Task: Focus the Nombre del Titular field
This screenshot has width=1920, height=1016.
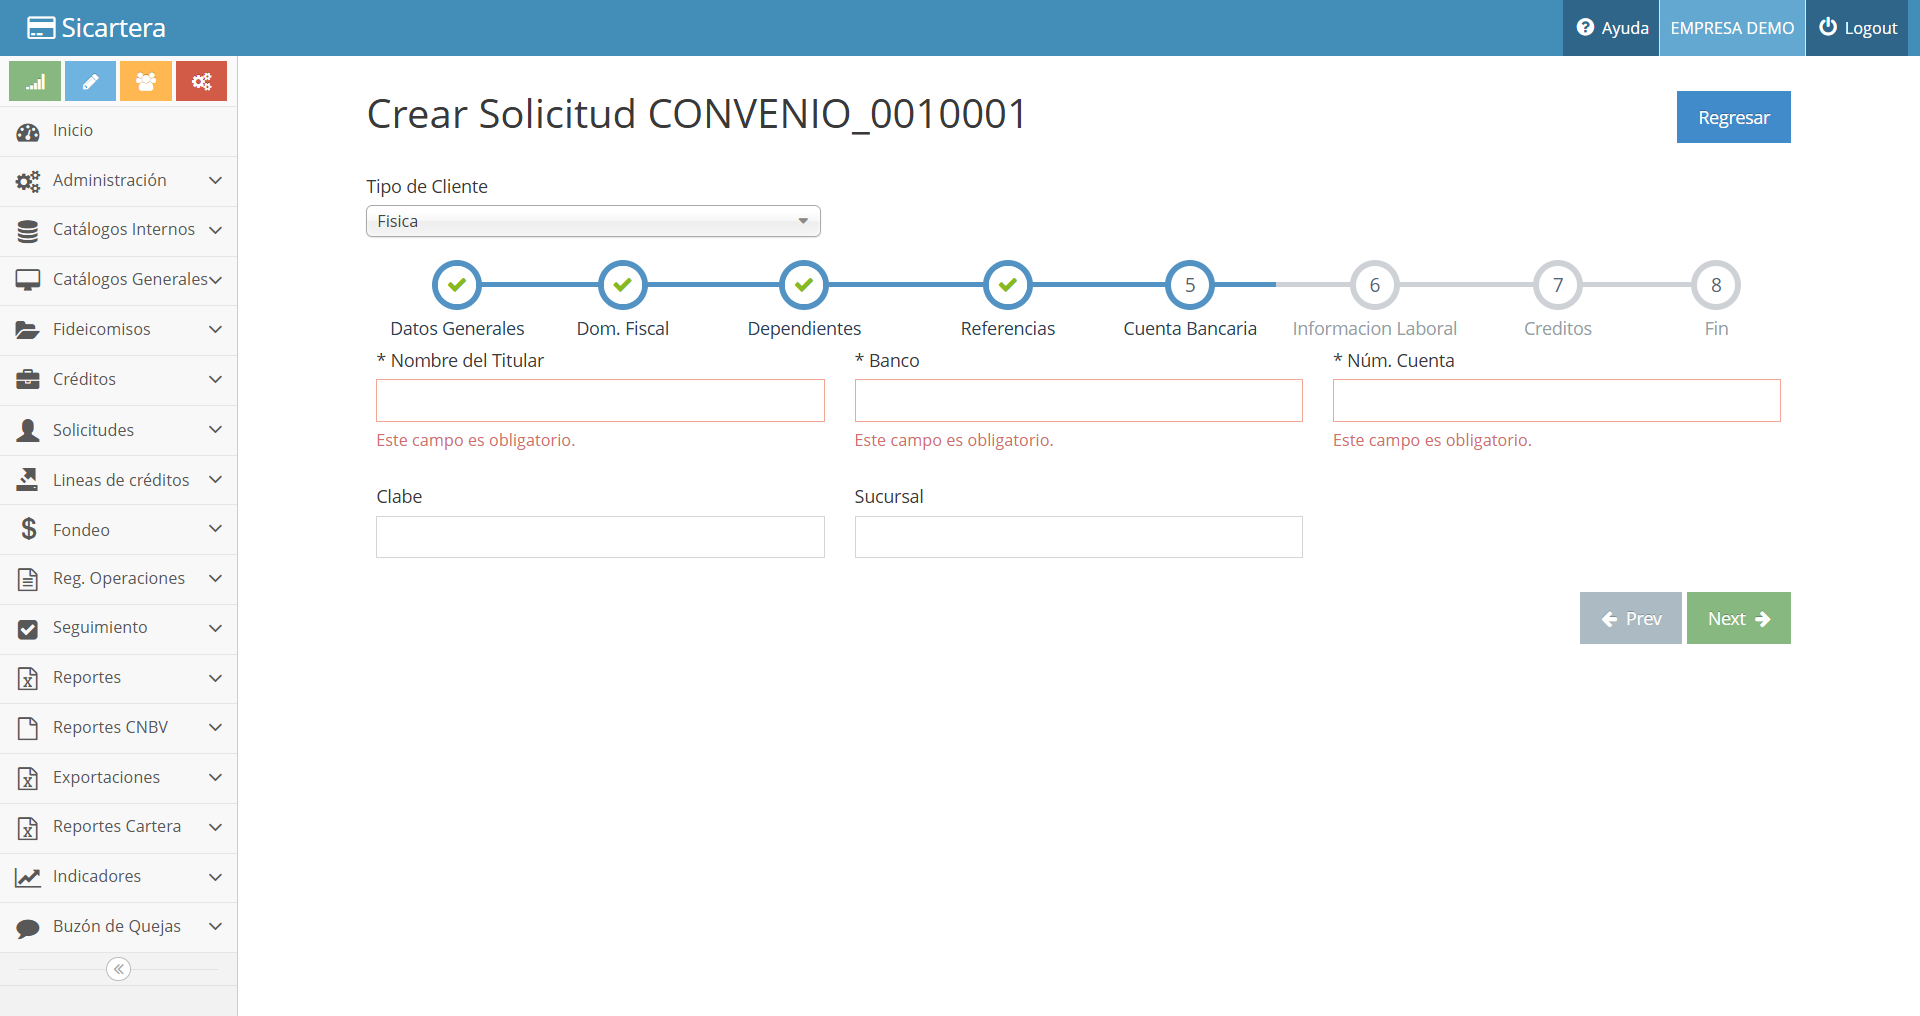Action: point(600,400)
